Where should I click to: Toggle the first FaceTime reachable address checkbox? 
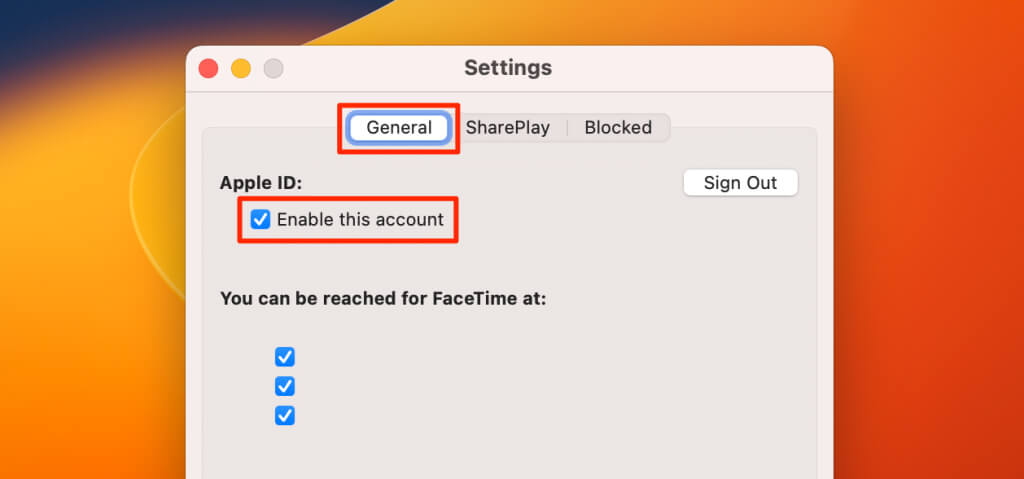click(285, 357)
